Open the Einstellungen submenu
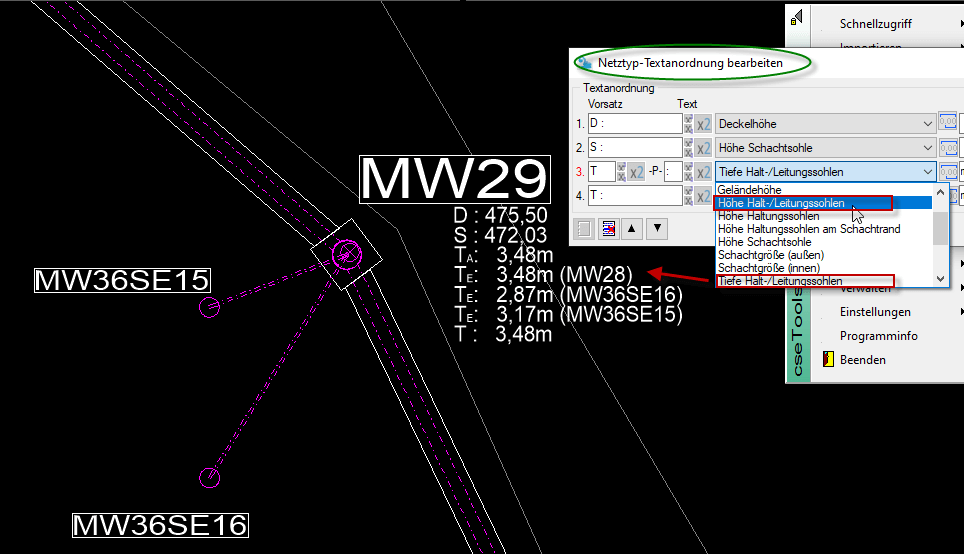This screenshot has height=554, width=964. [x=875, y=312]
